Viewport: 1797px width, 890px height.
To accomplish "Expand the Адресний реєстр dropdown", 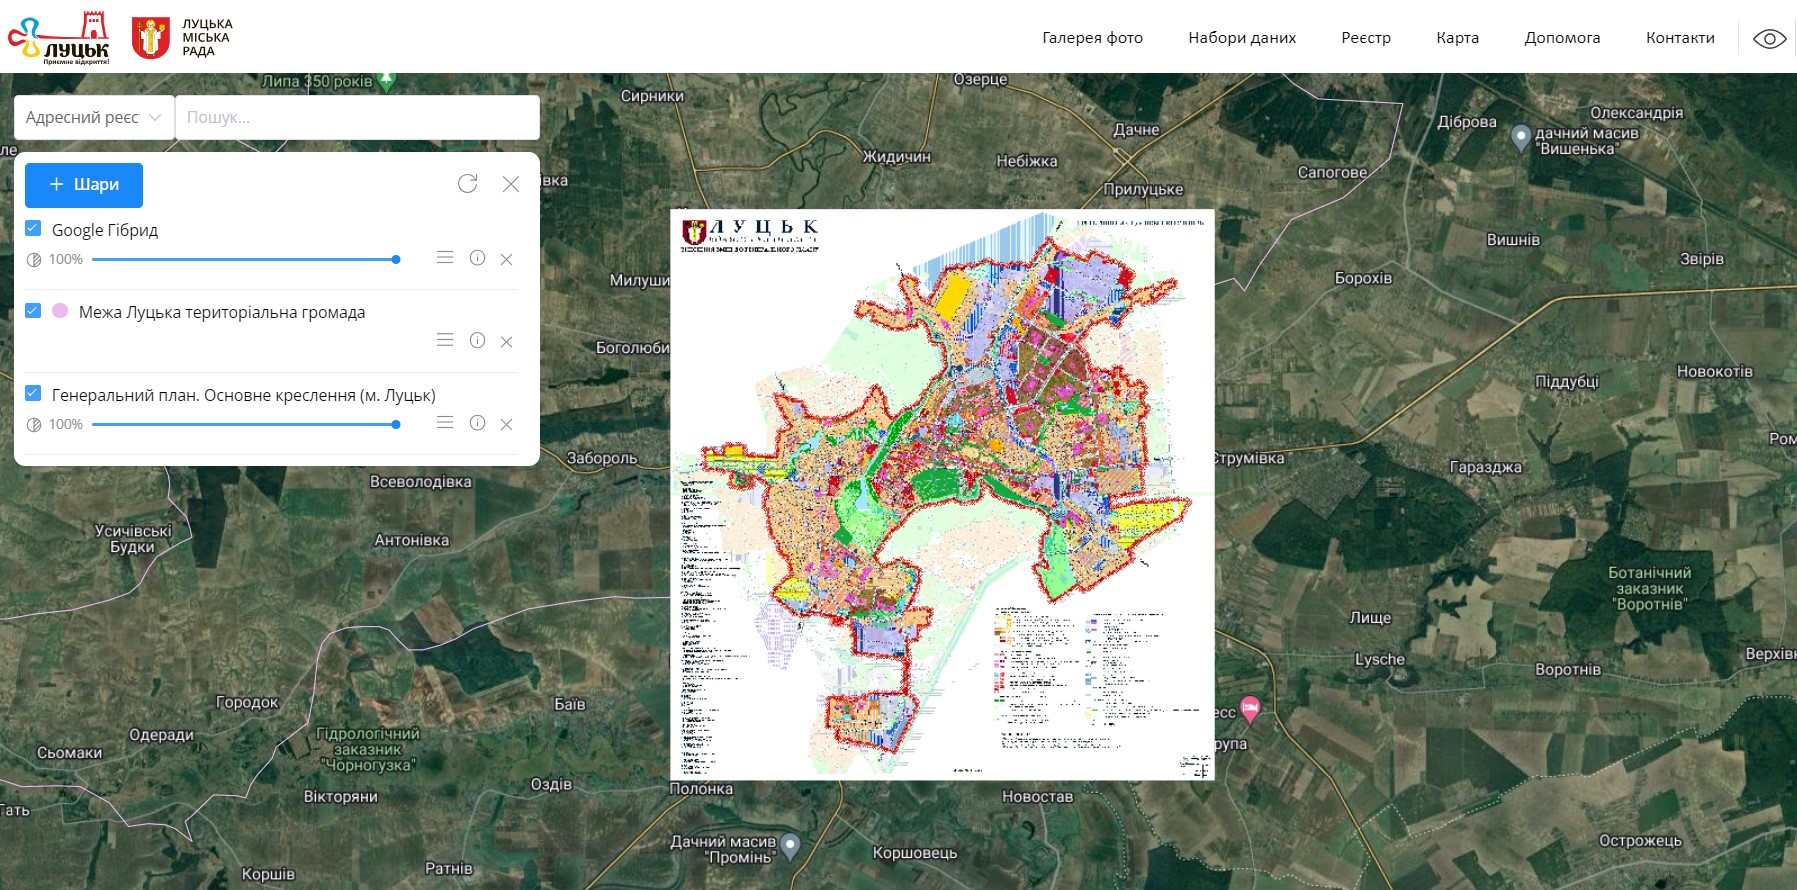I will [x=93, y=117].
